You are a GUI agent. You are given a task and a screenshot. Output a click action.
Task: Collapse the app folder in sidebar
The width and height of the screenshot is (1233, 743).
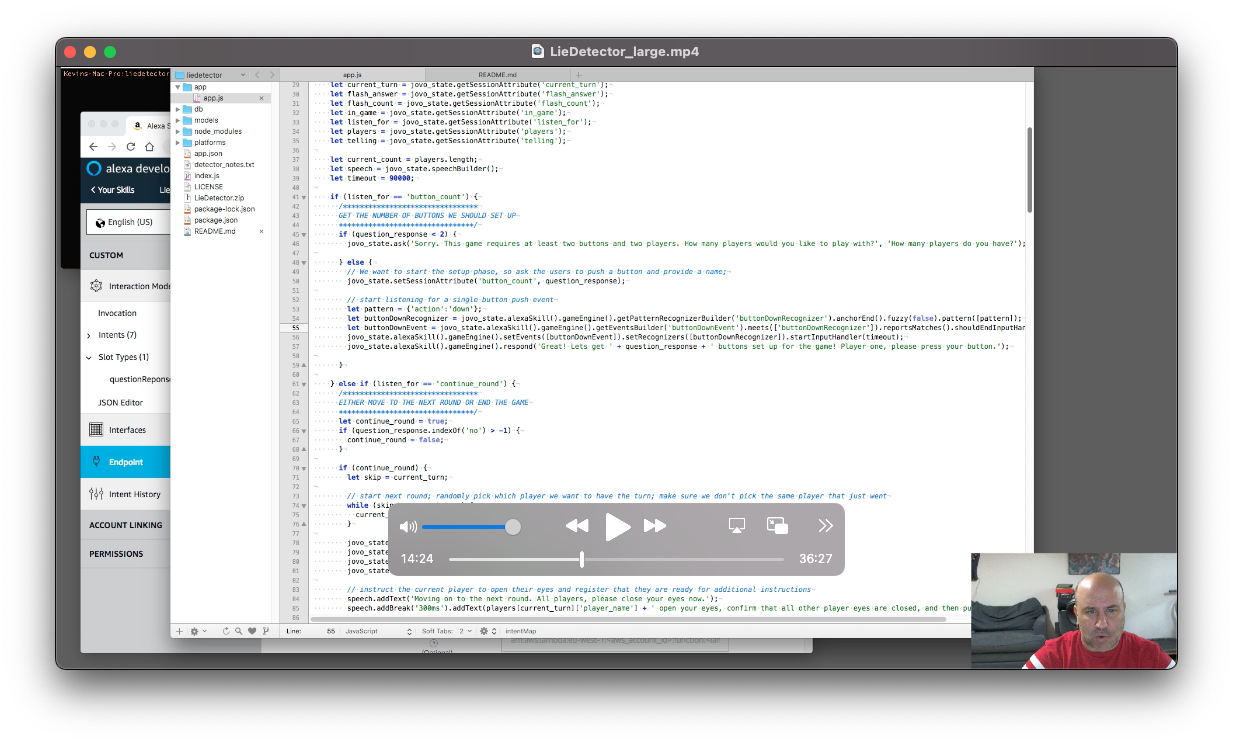(x=178, y=87)
